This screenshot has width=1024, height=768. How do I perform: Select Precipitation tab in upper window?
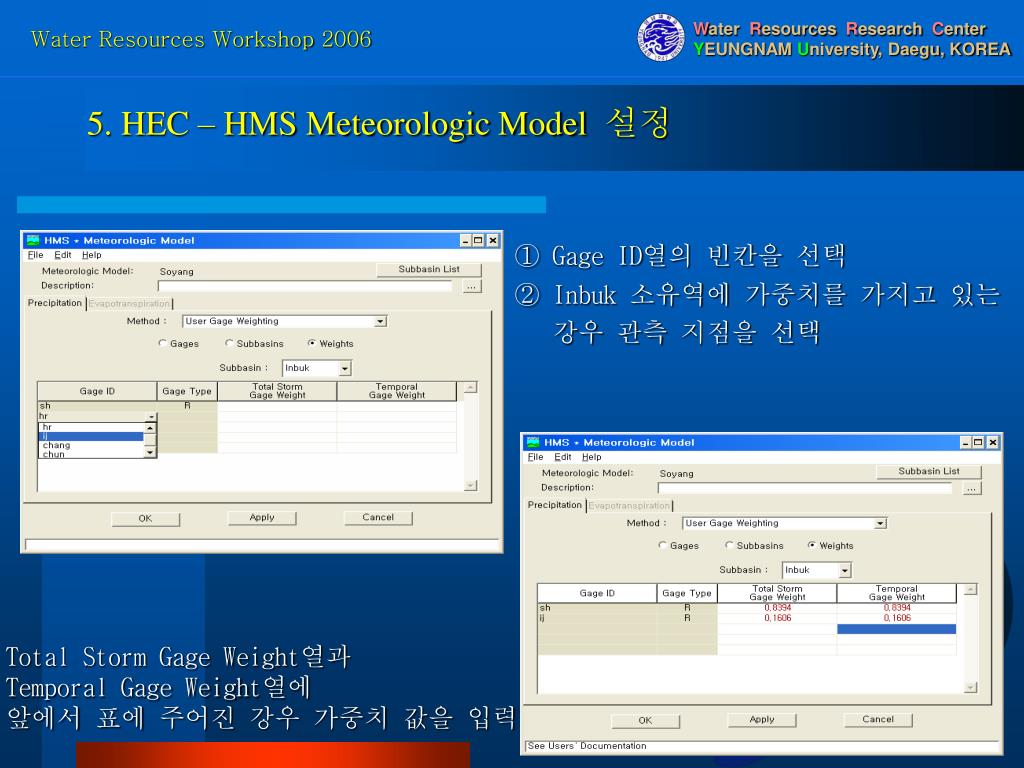(55, 303)
